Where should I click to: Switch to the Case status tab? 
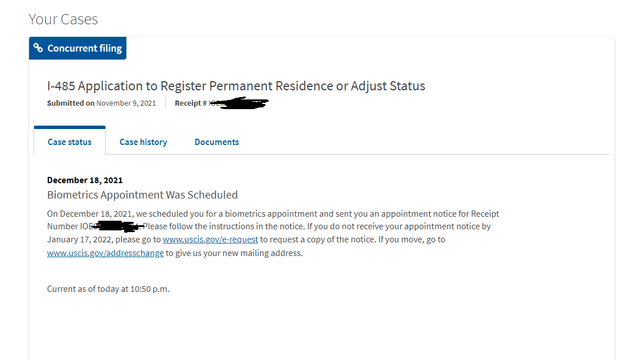pos(69,141)
